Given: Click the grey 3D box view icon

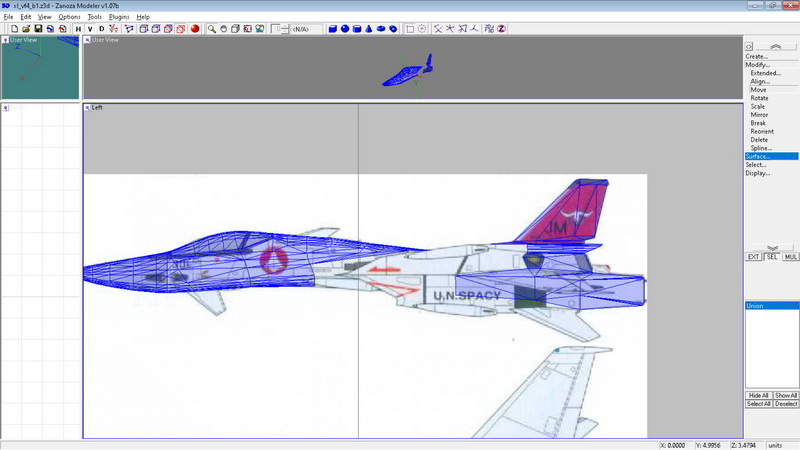Looking at the screenshot, I should click(x=235, y=29).
